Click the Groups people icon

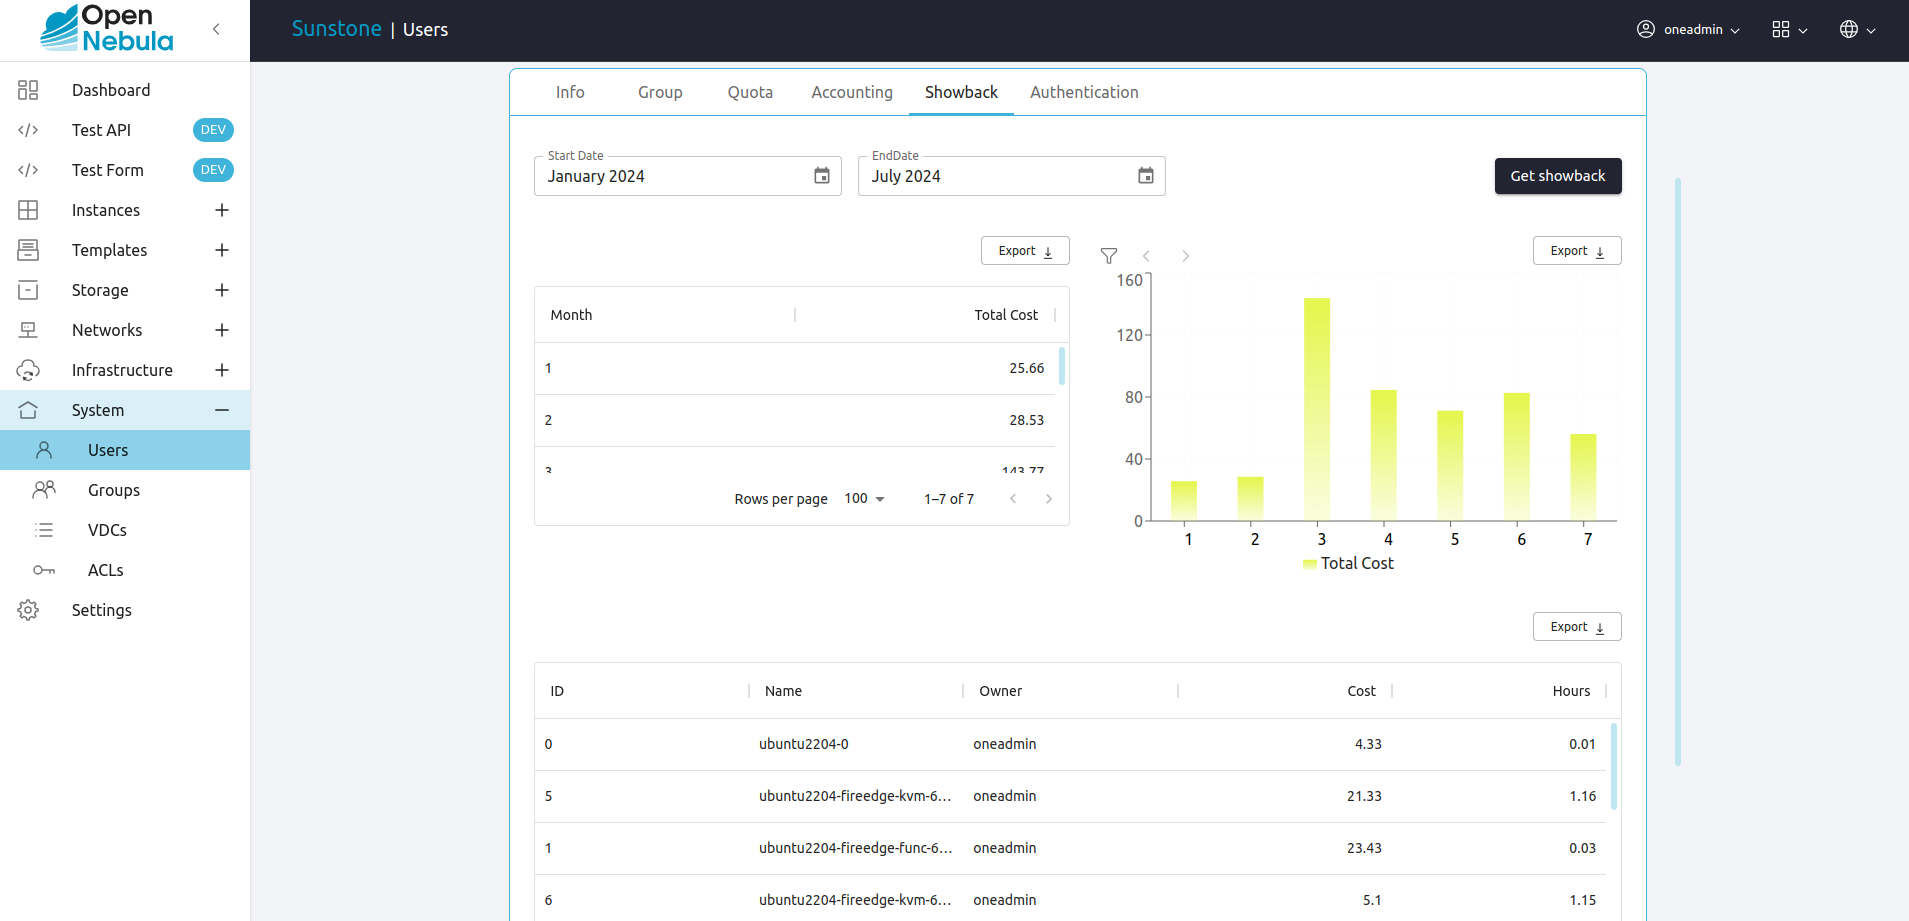point(44,490)
